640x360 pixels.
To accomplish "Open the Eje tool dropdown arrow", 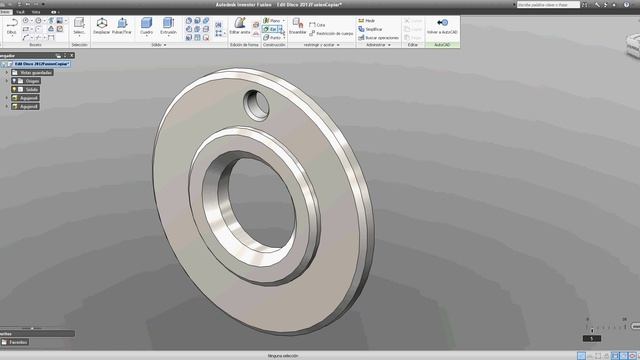I will pyautogui.click(x=280, y=29).
